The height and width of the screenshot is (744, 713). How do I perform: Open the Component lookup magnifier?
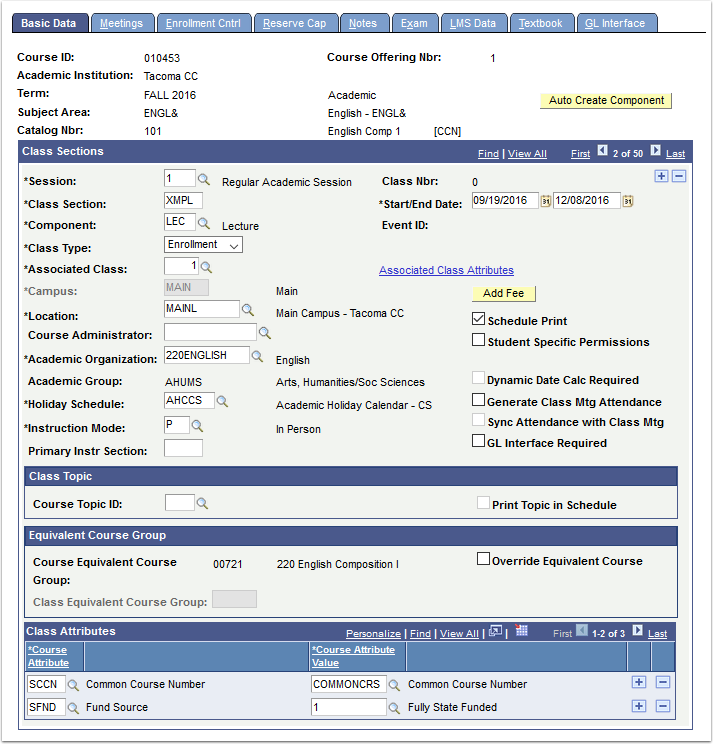(x=204, y=223)
